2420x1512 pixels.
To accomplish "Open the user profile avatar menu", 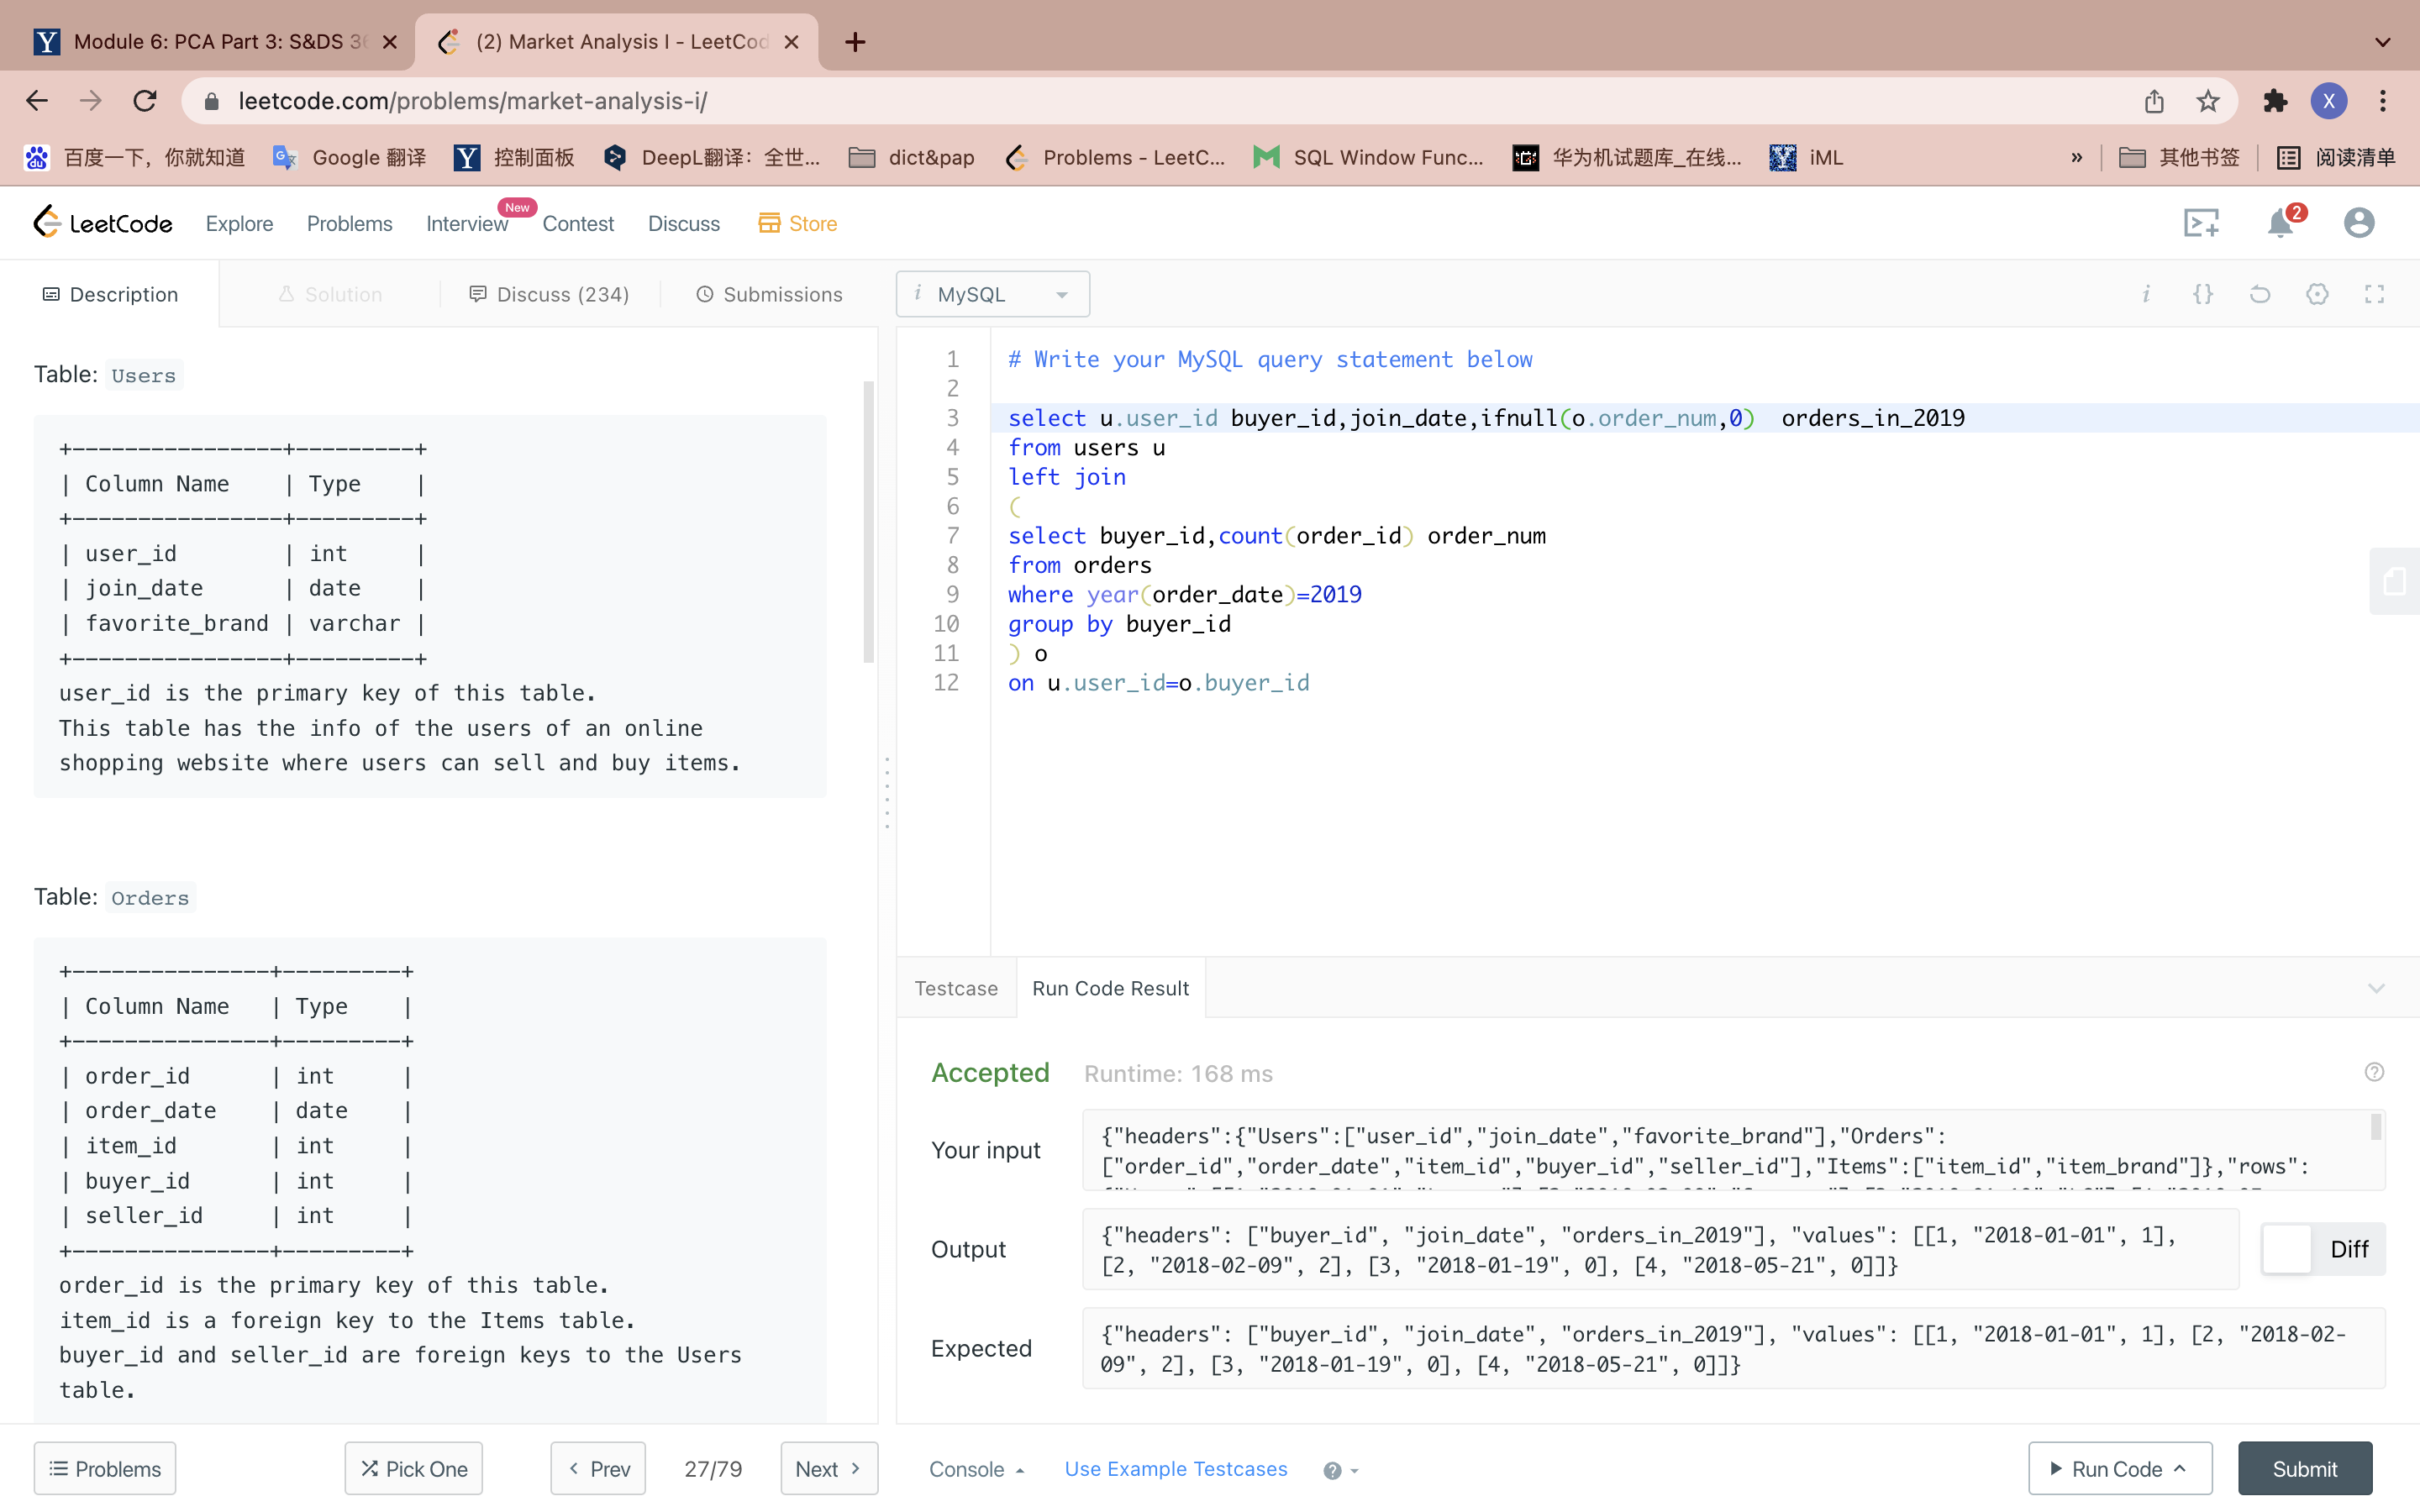I will [x=2358, y=222].
